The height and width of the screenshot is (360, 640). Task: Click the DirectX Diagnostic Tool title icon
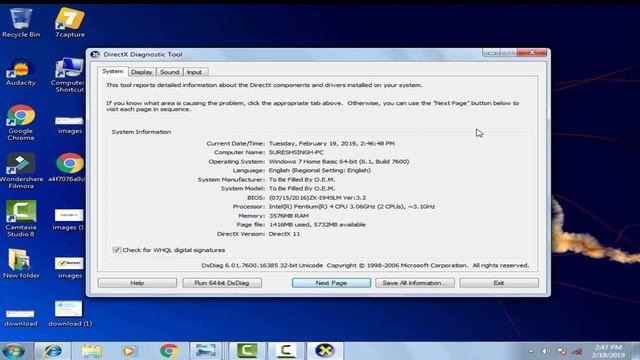pyautogui.click(x=95, y=54)
